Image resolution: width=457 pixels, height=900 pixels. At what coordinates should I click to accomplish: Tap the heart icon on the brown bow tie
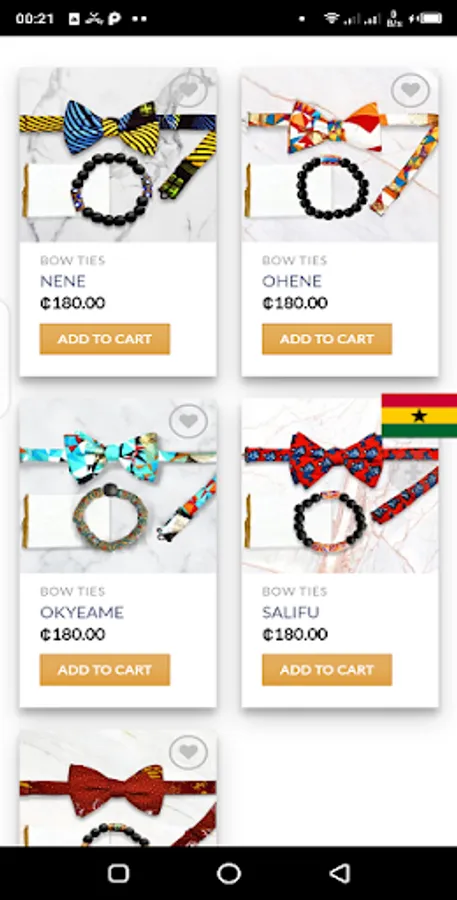(x=188, y=751)
